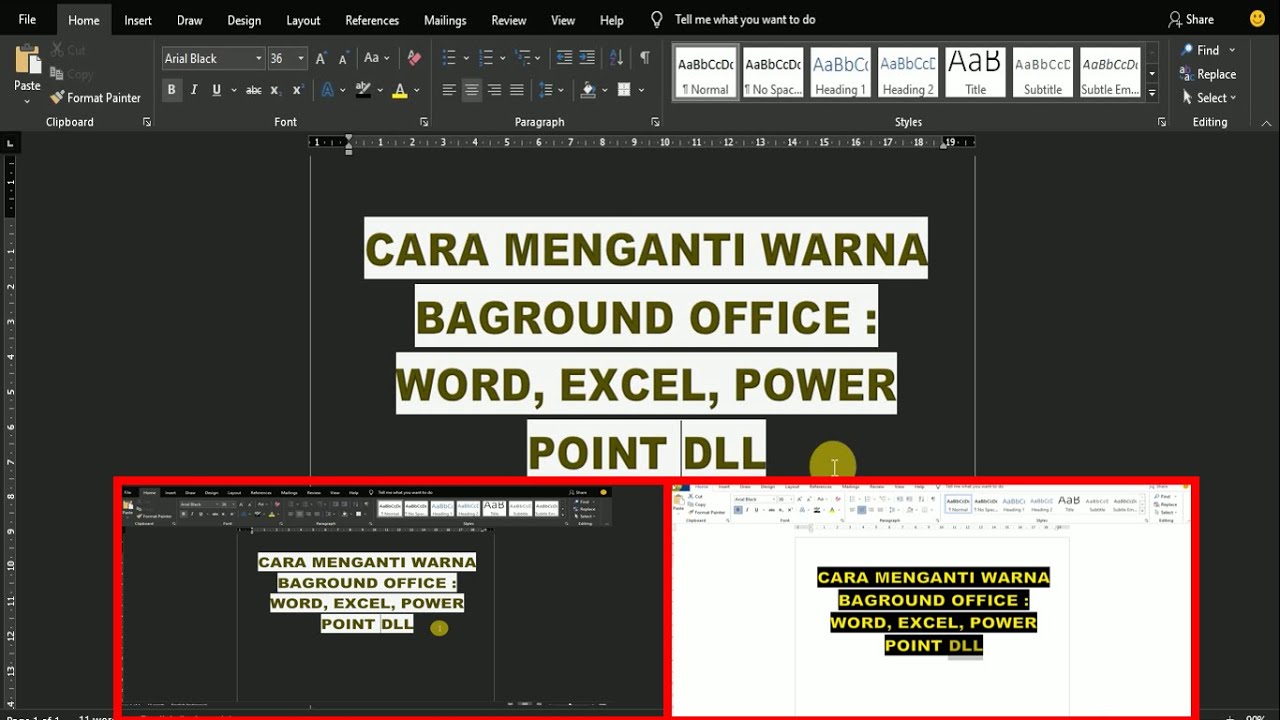Activate the Format Painter brush
The image size is (1280, 720).
tap(95, 98)
